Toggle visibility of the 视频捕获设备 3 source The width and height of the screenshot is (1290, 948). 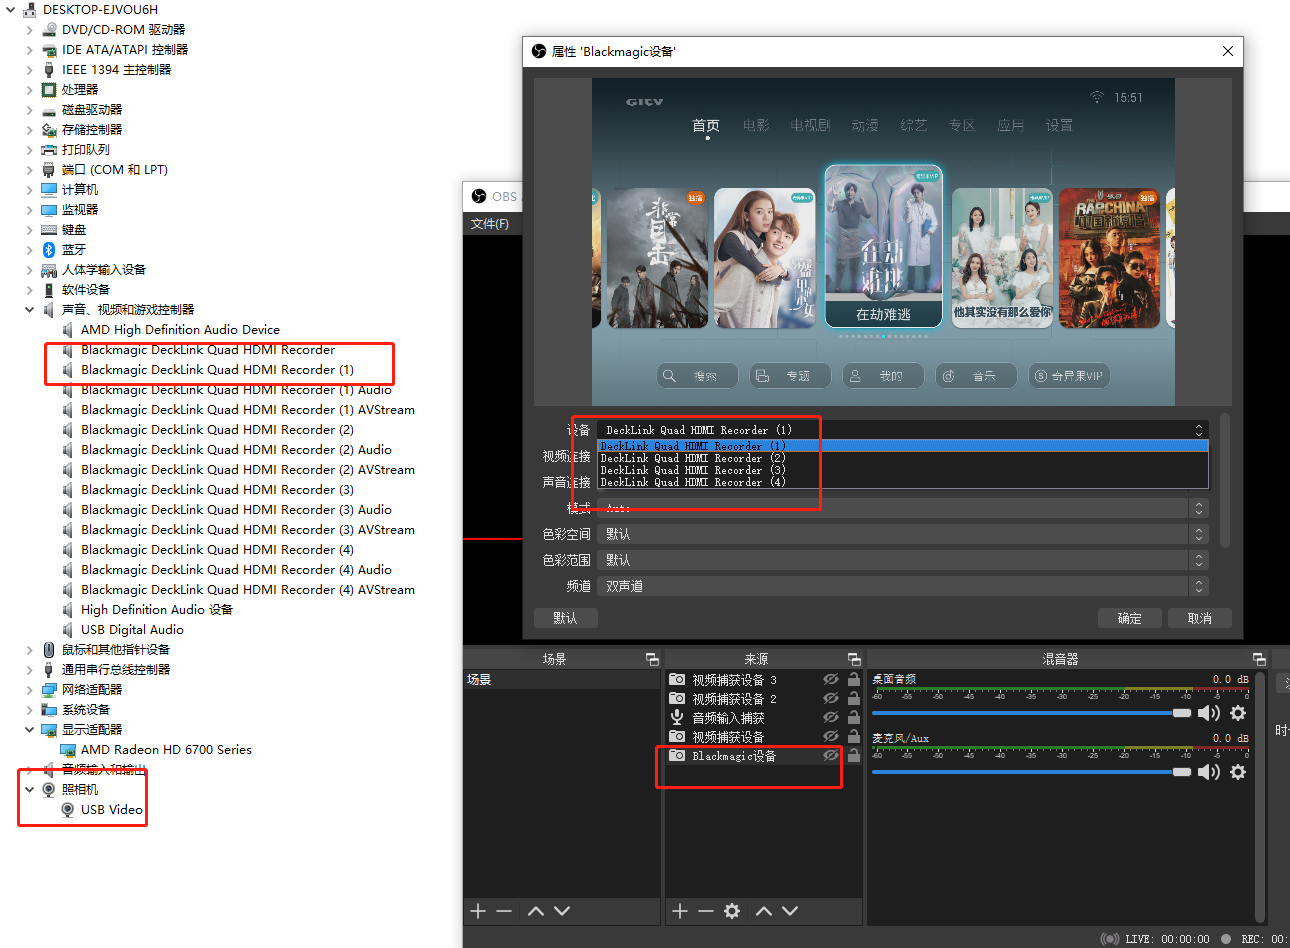[x=831, y=679]
